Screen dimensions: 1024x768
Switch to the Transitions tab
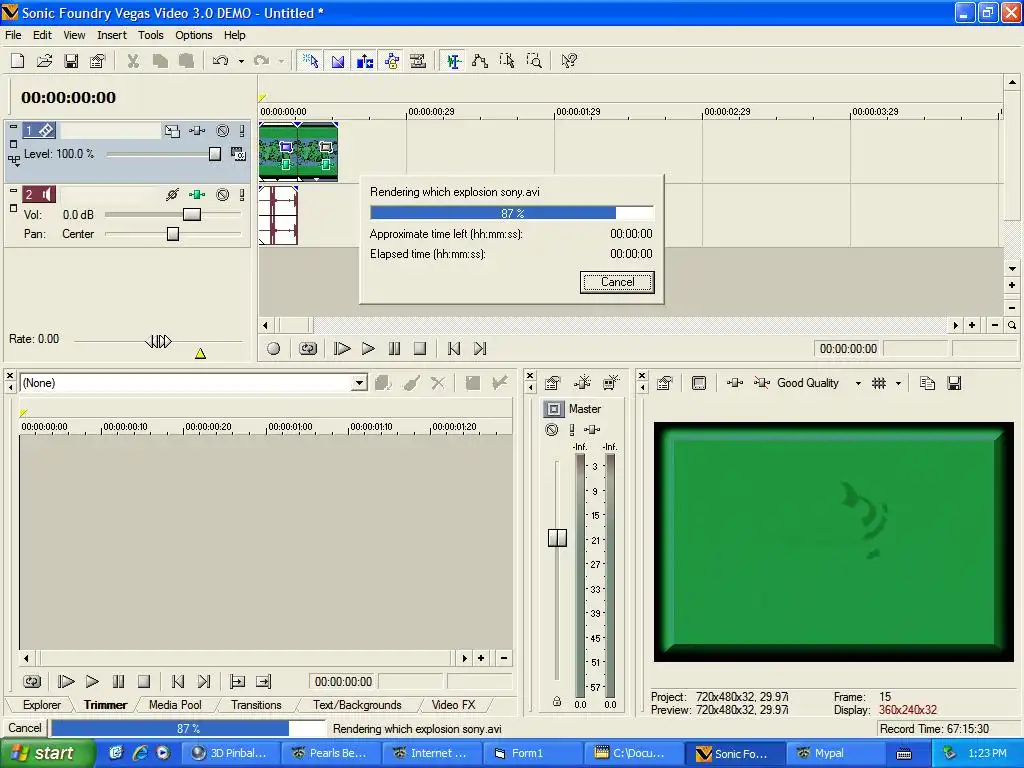tap(256, 705)
